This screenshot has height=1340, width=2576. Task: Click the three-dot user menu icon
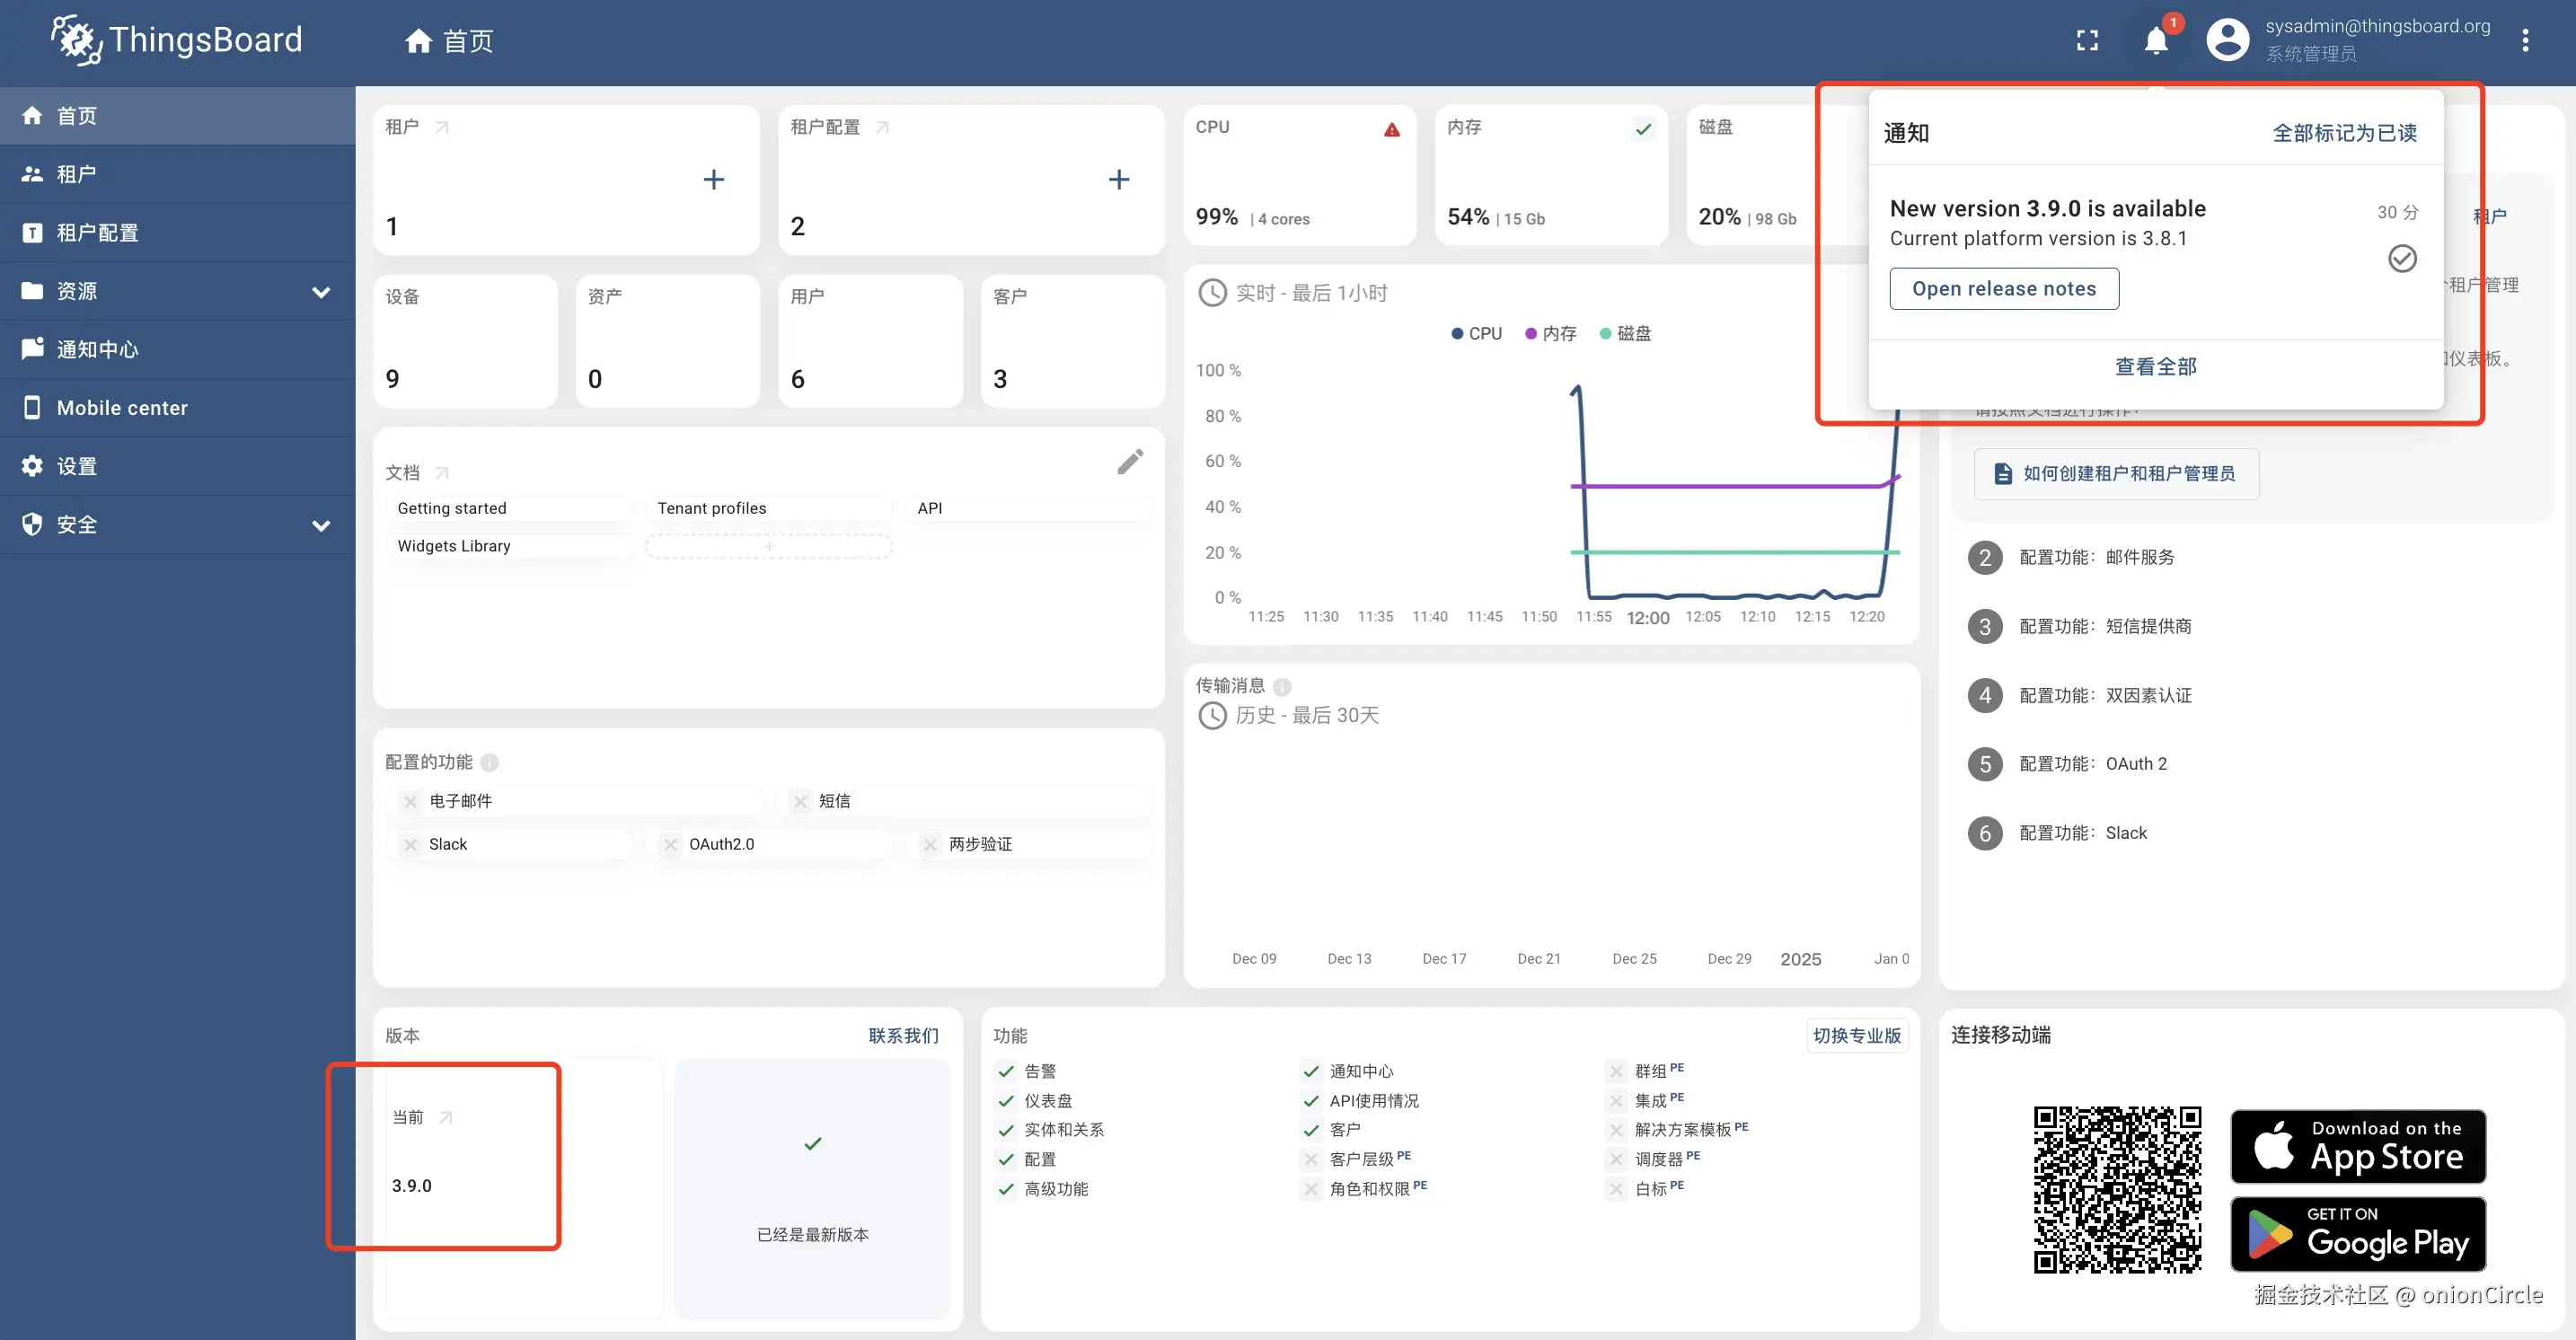click(2525, 41)
